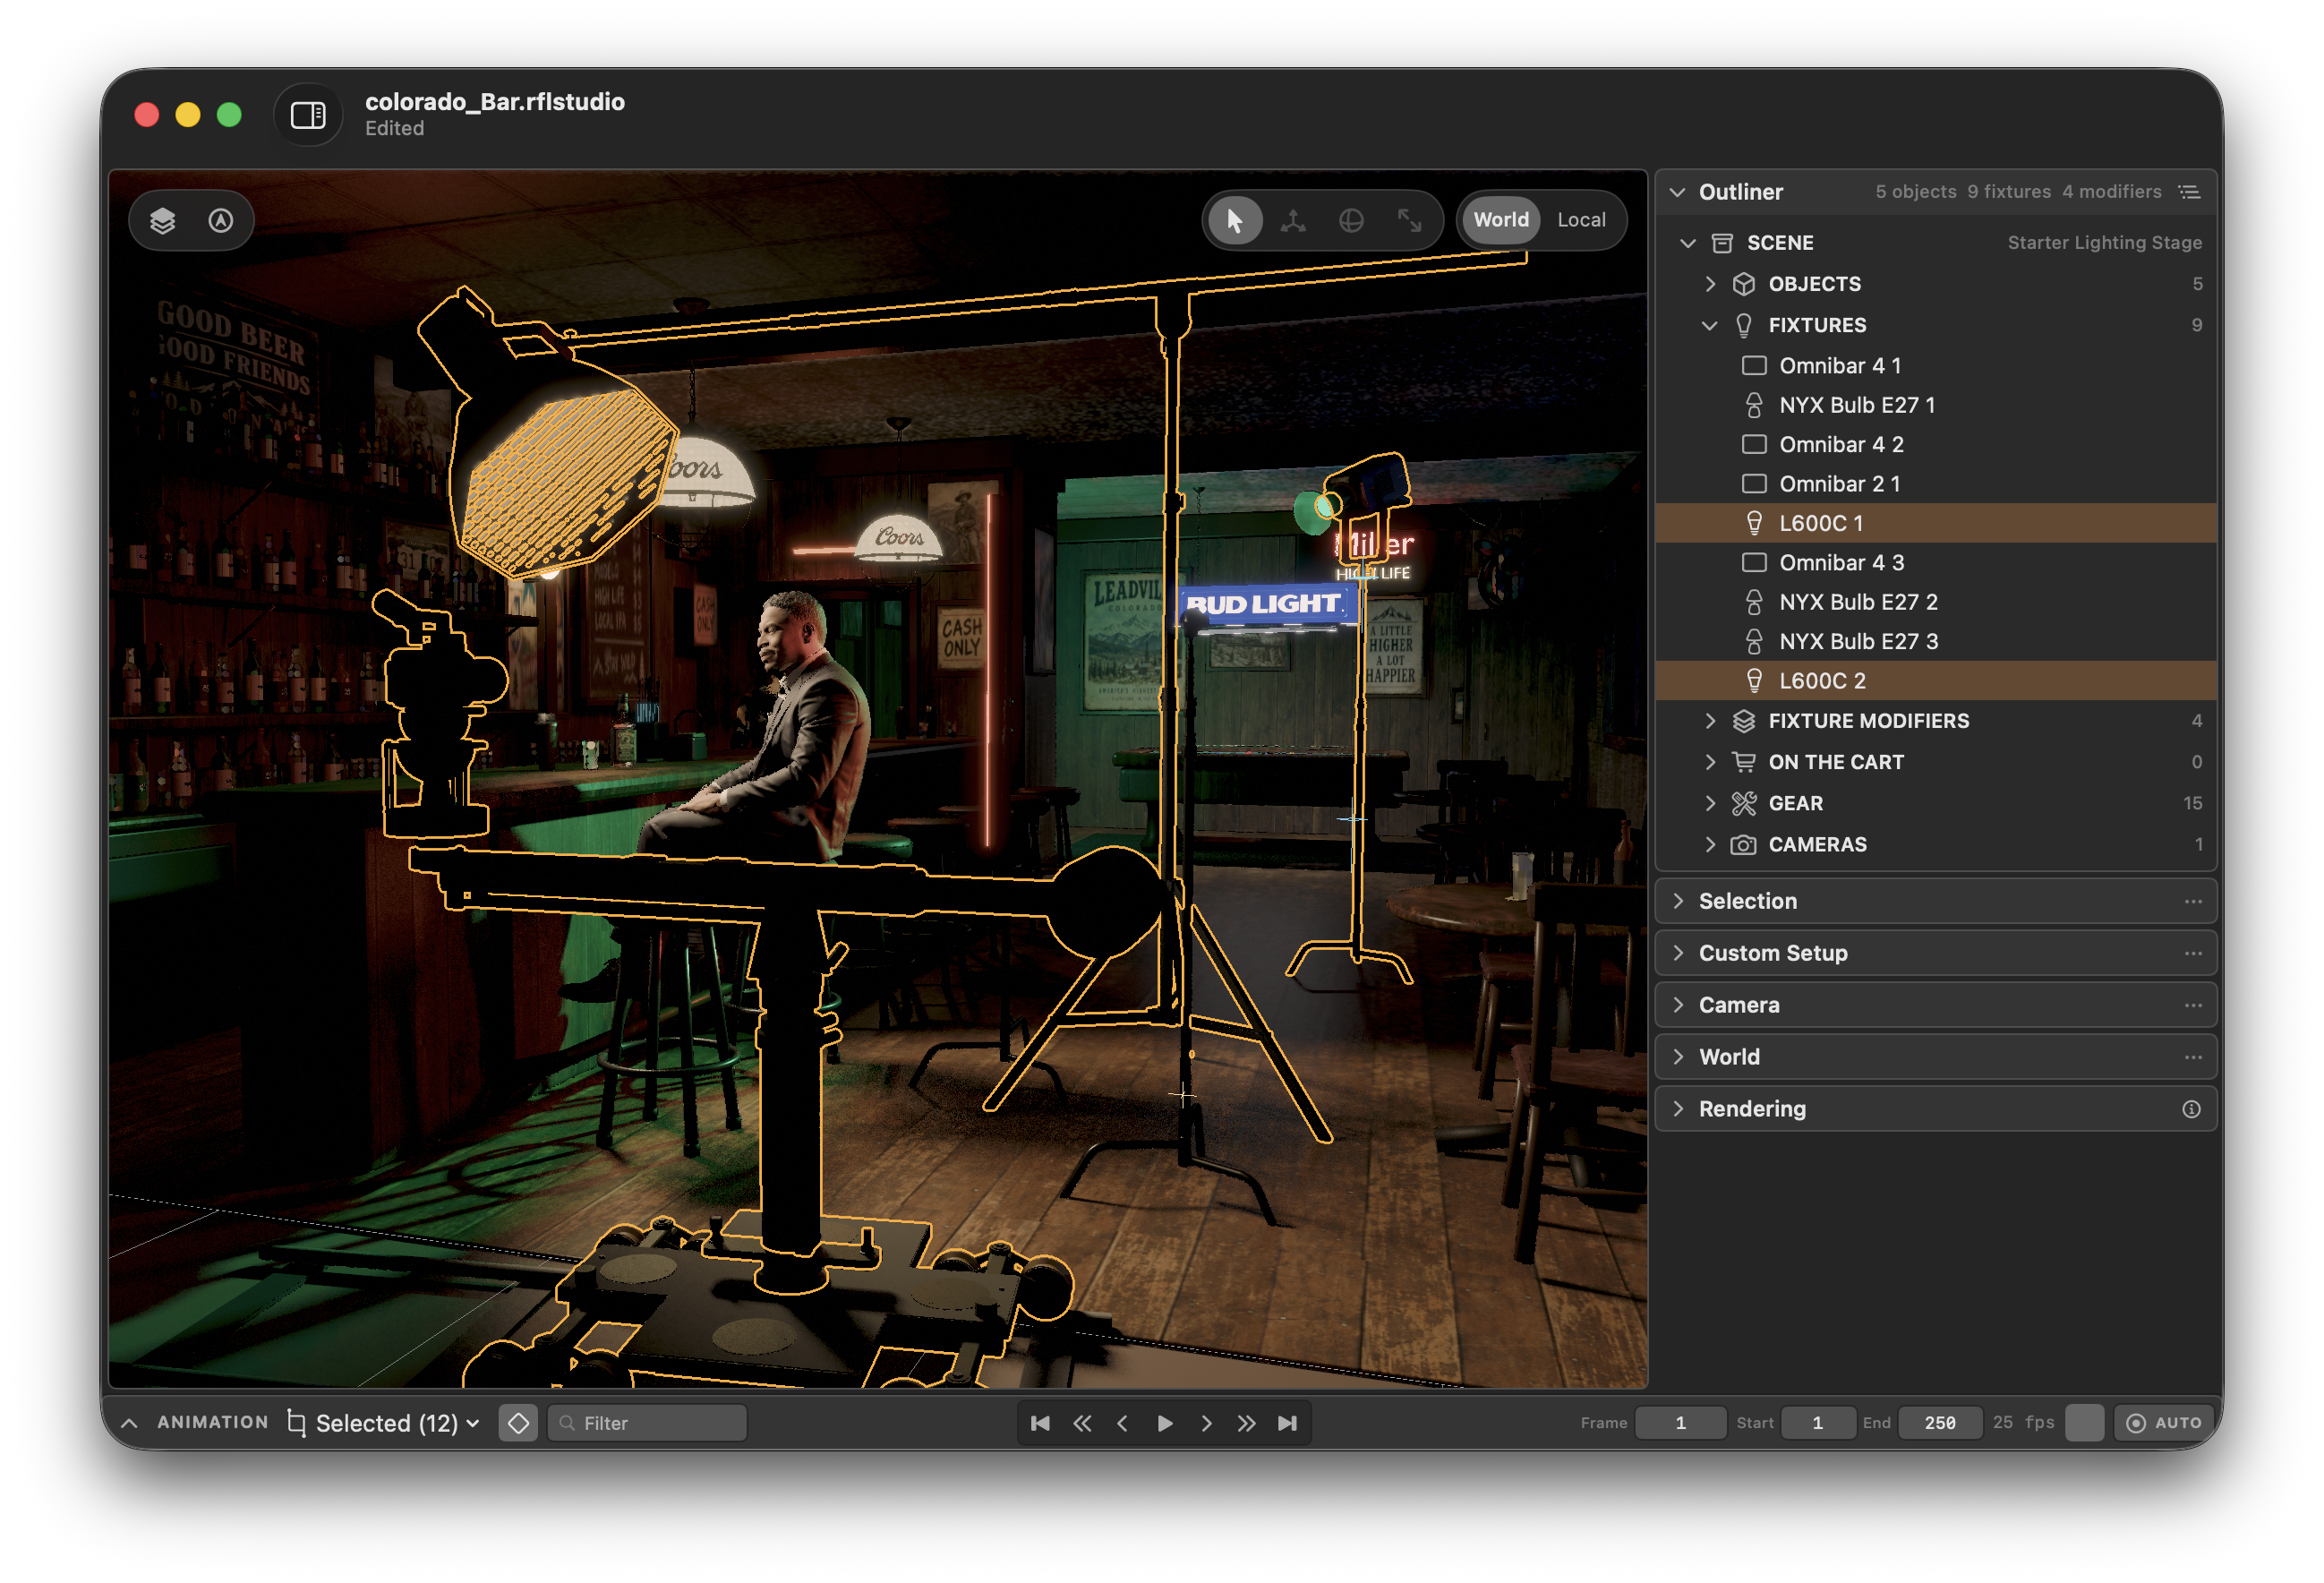The height and width of the screenshot is (1583, 2324).
Task: Select the L600C 1 fixture
Action: (x=1935, y=523)
